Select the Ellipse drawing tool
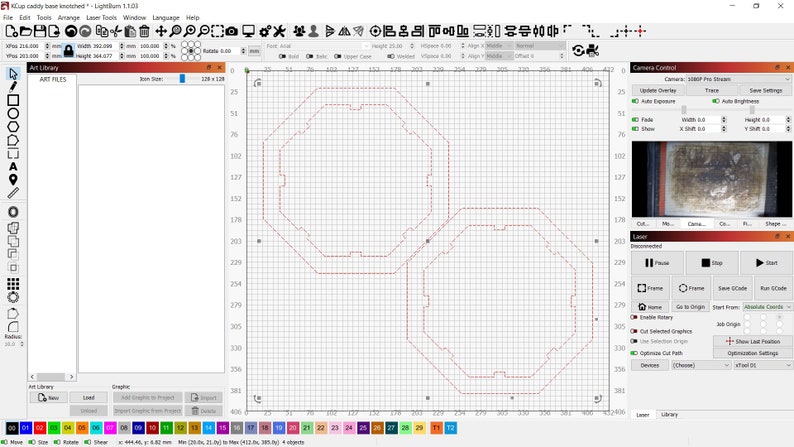 pyautogui.click(x=13, y=113)
